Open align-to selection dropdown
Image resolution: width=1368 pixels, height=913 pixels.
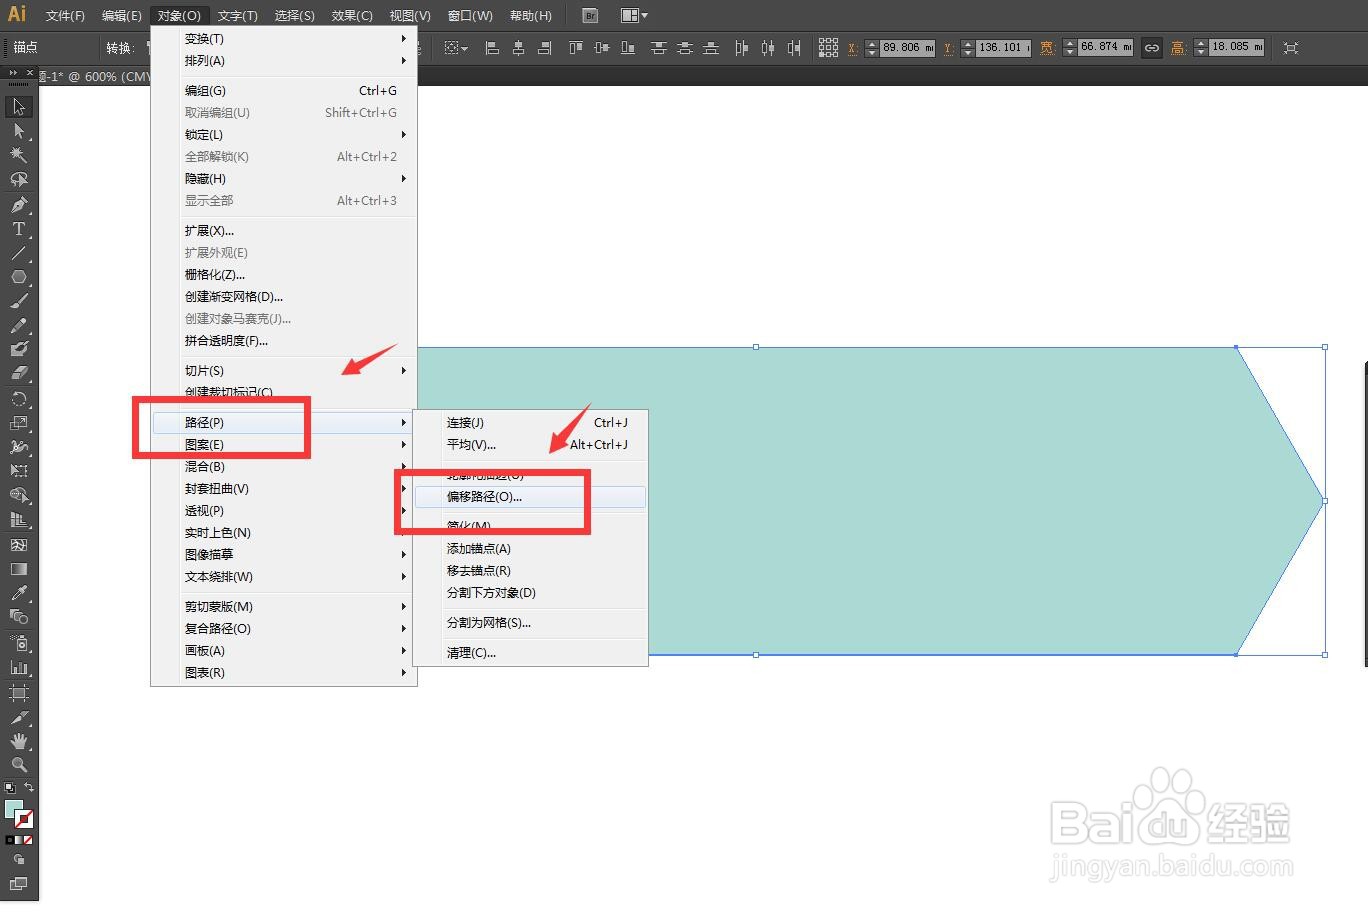click(456, 47)
